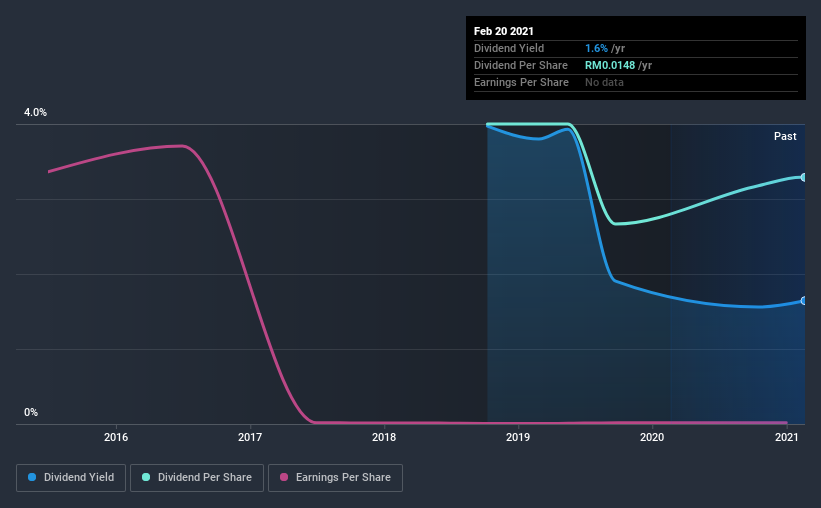This screenshot has width=821, height=508.
Task: Click the Feb 20 2021 tooltip header
Action: click(x=504, y=31)
